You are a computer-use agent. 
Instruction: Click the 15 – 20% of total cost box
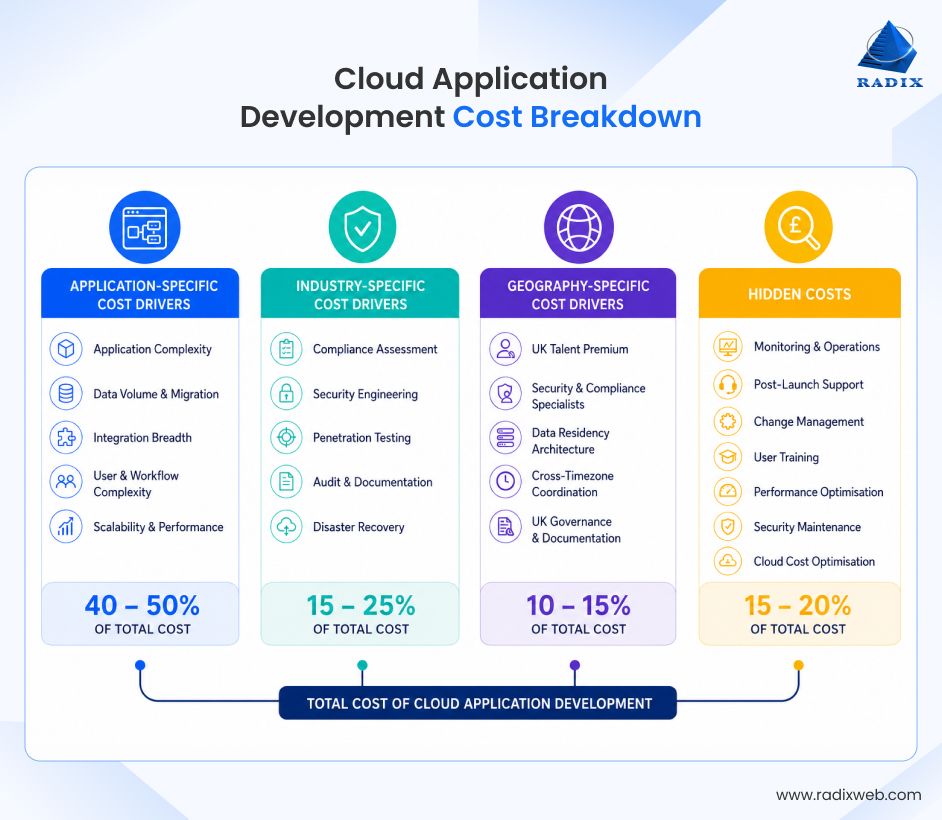[x=800, y=613]
